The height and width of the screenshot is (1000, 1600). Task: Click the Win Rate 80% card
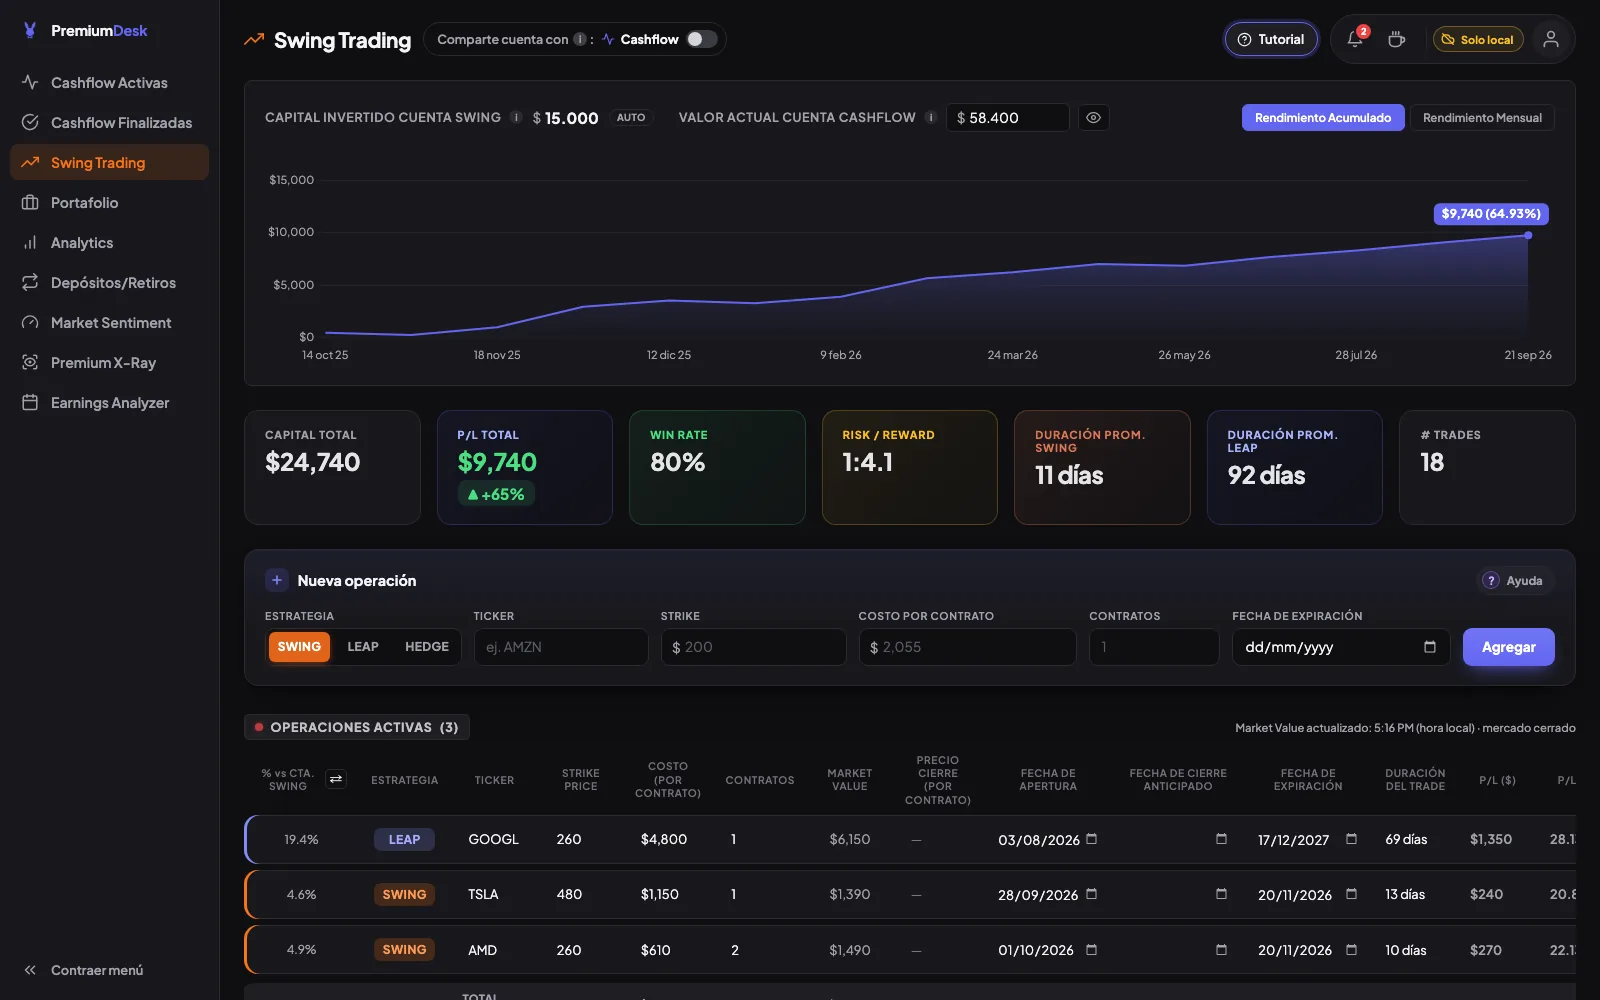pyautogui.click(x=717, y=467)
